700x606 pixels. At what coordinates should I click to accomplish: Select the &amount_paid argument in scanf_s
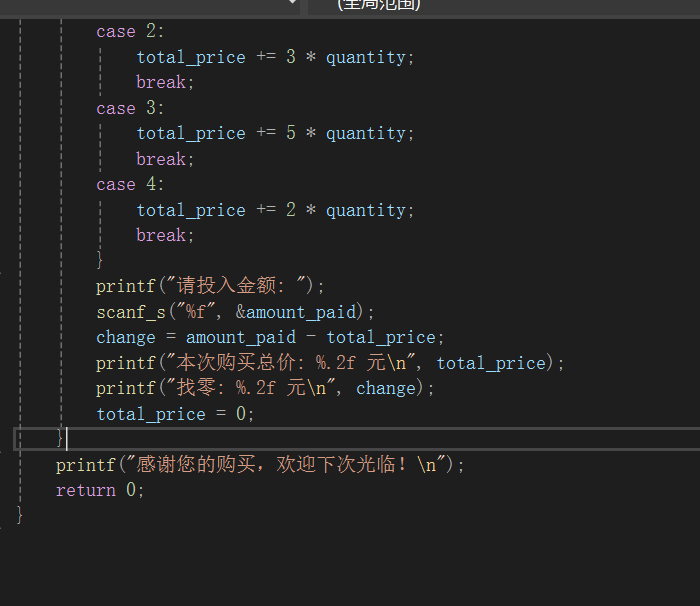tap(296, 312)
